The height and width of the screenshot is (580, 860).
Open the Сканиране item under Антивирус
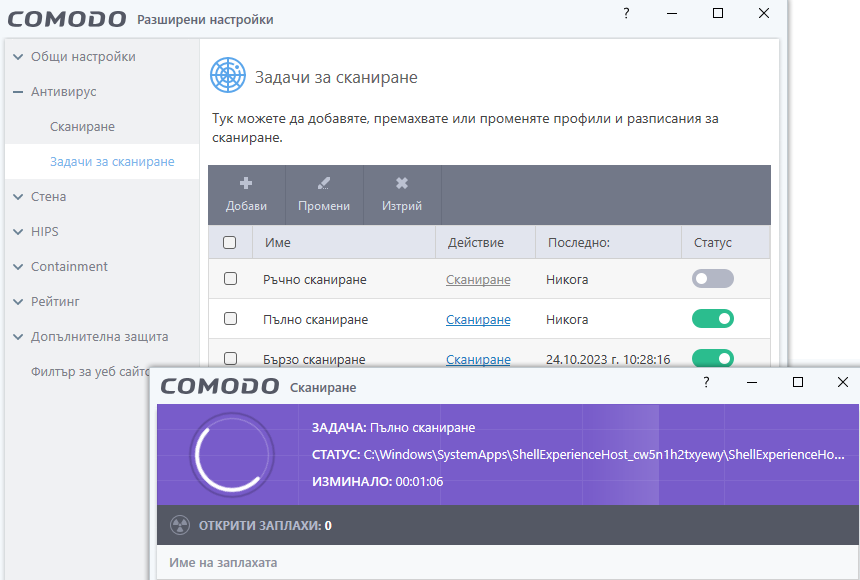tap(82, 127)
